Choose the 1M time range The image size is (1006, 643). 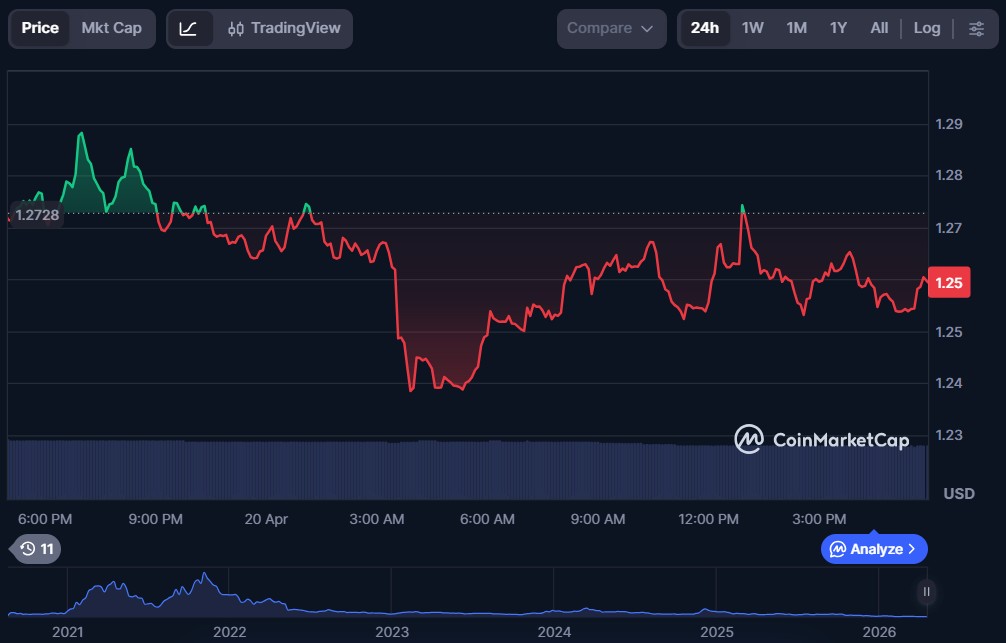796,28
